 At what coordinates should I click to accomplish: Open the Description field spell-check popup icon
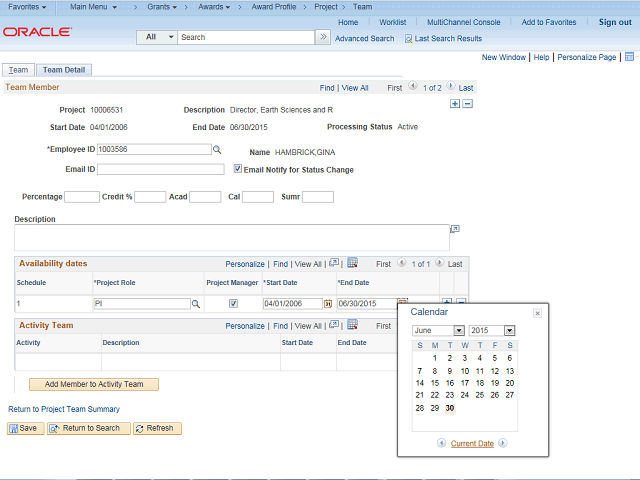tap(454, 228)
